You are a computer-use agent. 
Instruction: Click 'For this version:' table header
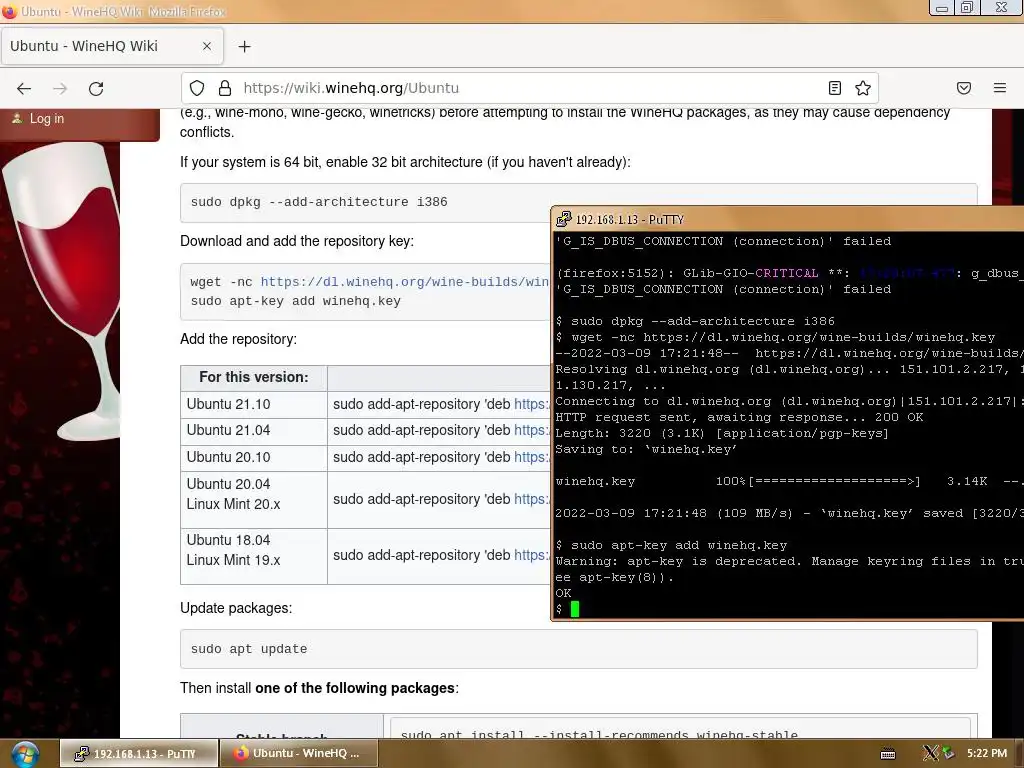tap(253, 377)
